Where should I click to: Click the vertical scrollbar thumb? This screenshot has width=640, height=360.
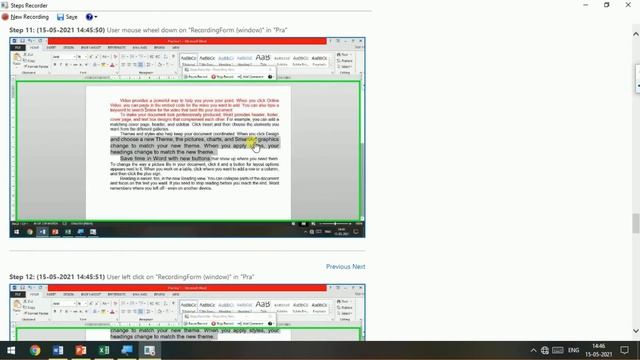point(636,223)
